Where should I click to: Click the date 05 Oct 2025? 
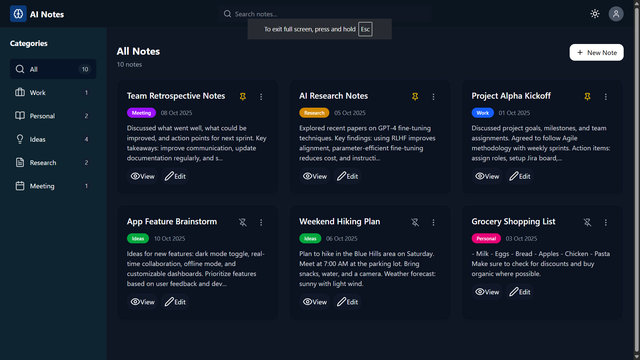coord(350,113)
